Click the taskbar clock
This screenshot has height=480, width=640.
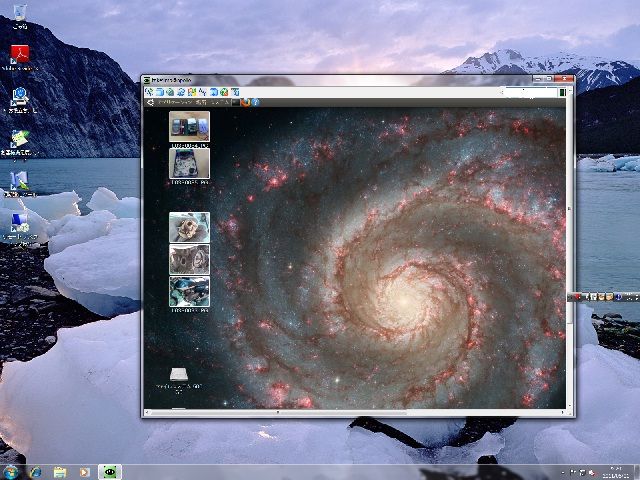618,472
